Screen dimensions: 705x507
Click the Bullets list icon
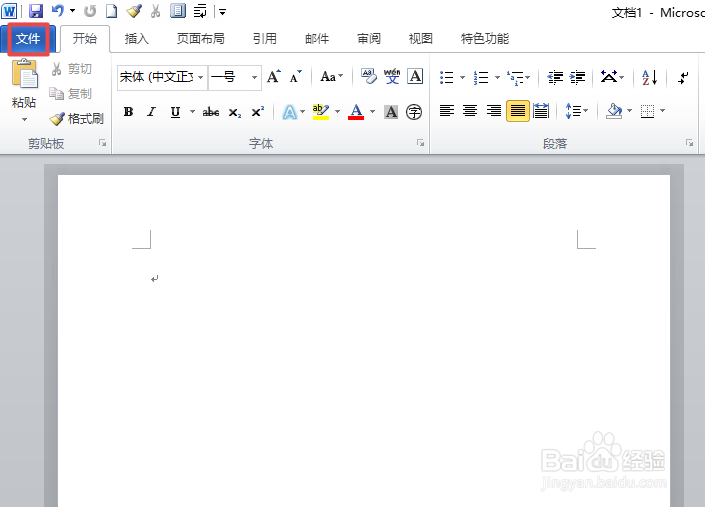coord(446,77)
